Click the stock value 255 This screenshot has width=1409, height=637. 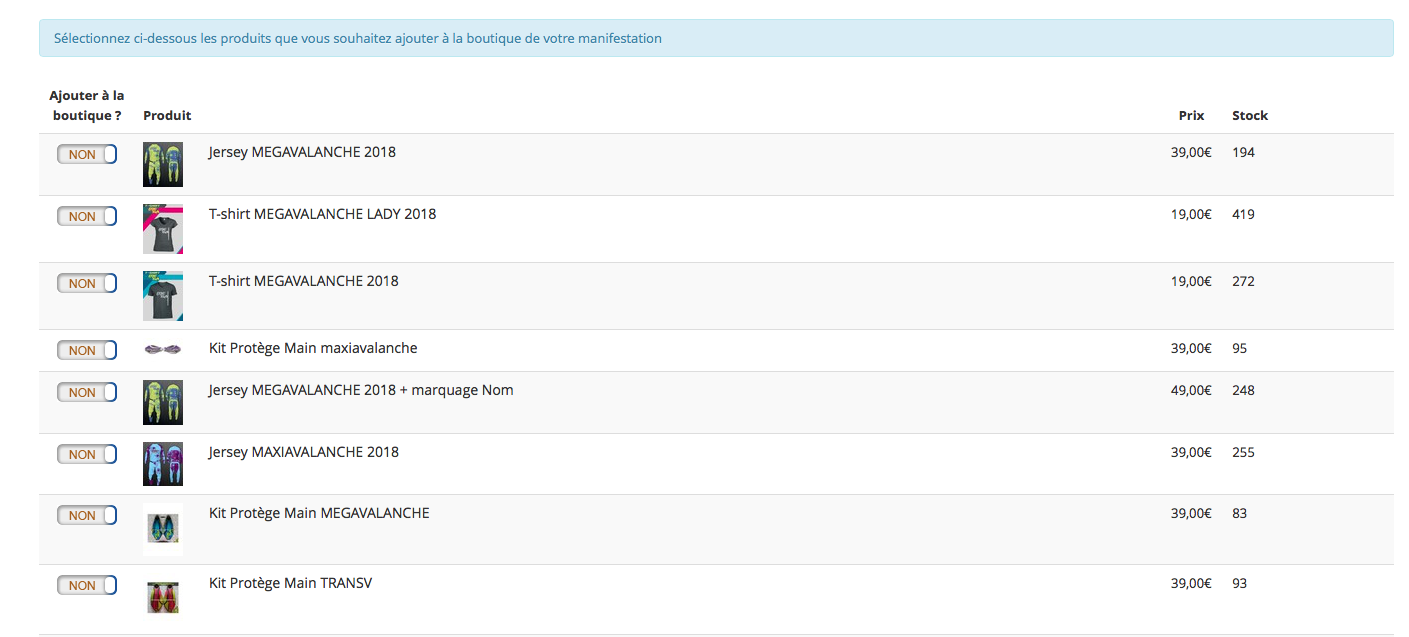1243,452
